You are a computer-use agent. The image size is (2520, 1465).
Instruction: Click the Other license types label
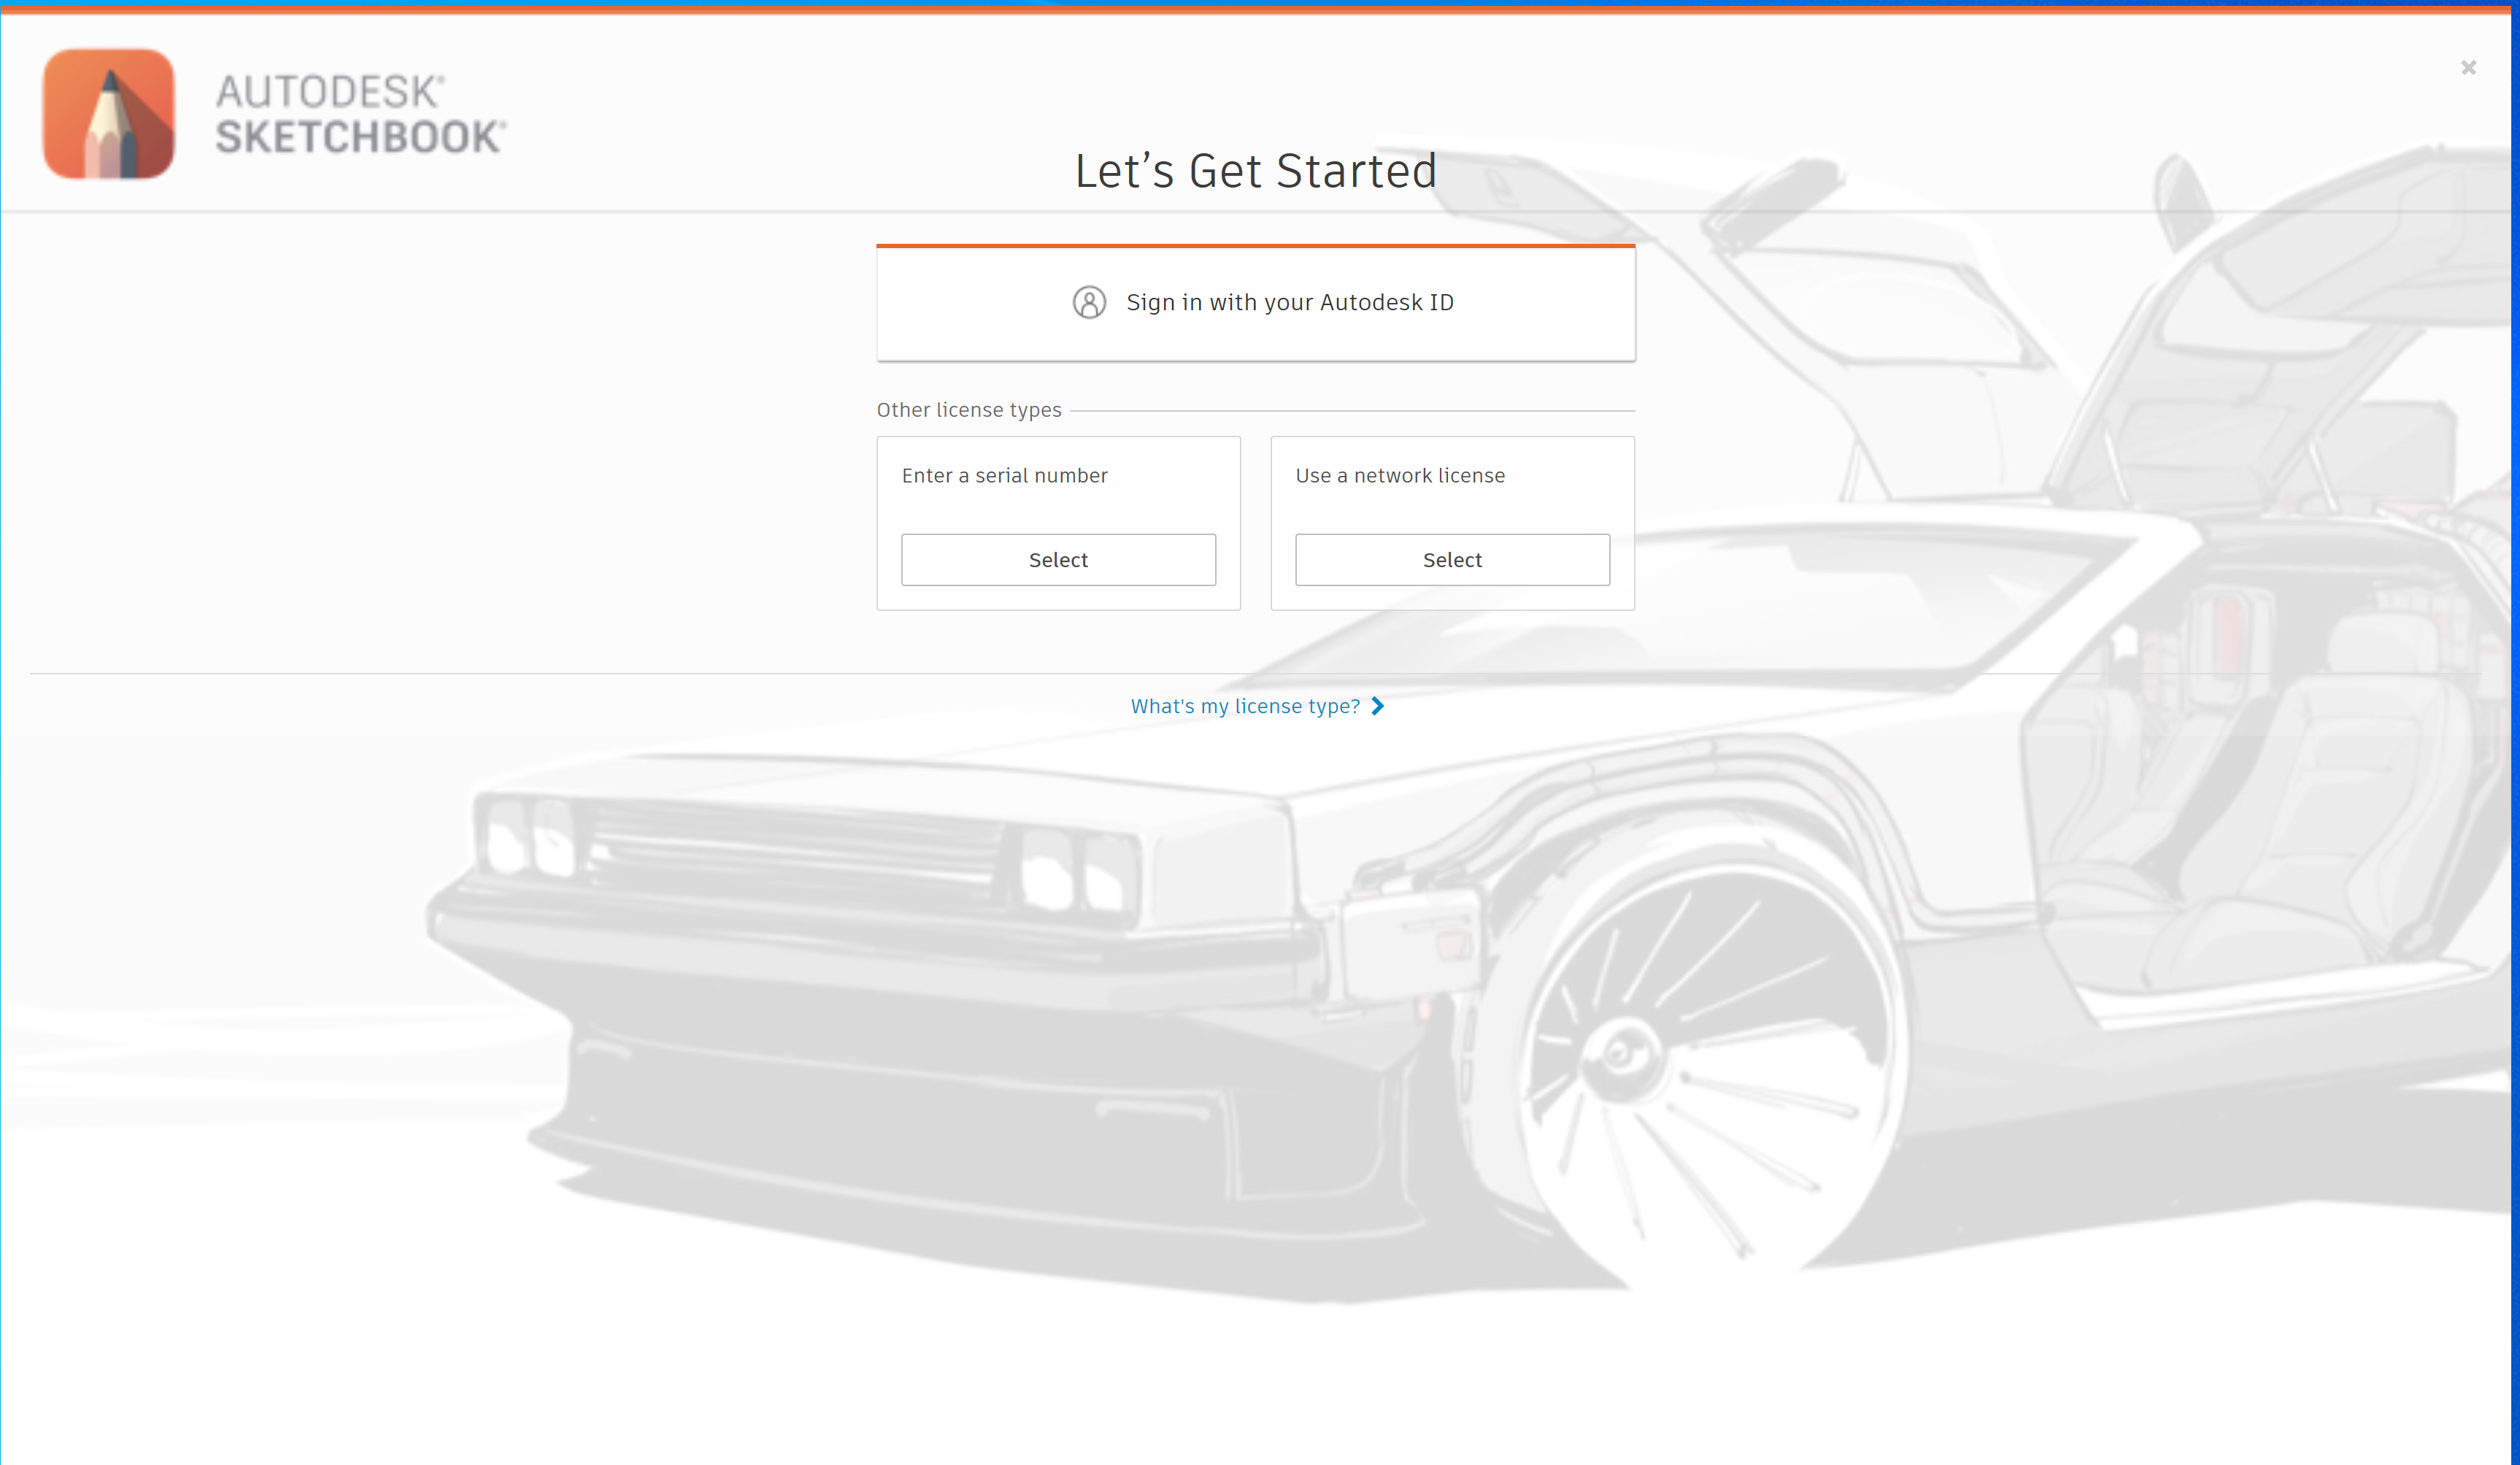coord(969,410)
